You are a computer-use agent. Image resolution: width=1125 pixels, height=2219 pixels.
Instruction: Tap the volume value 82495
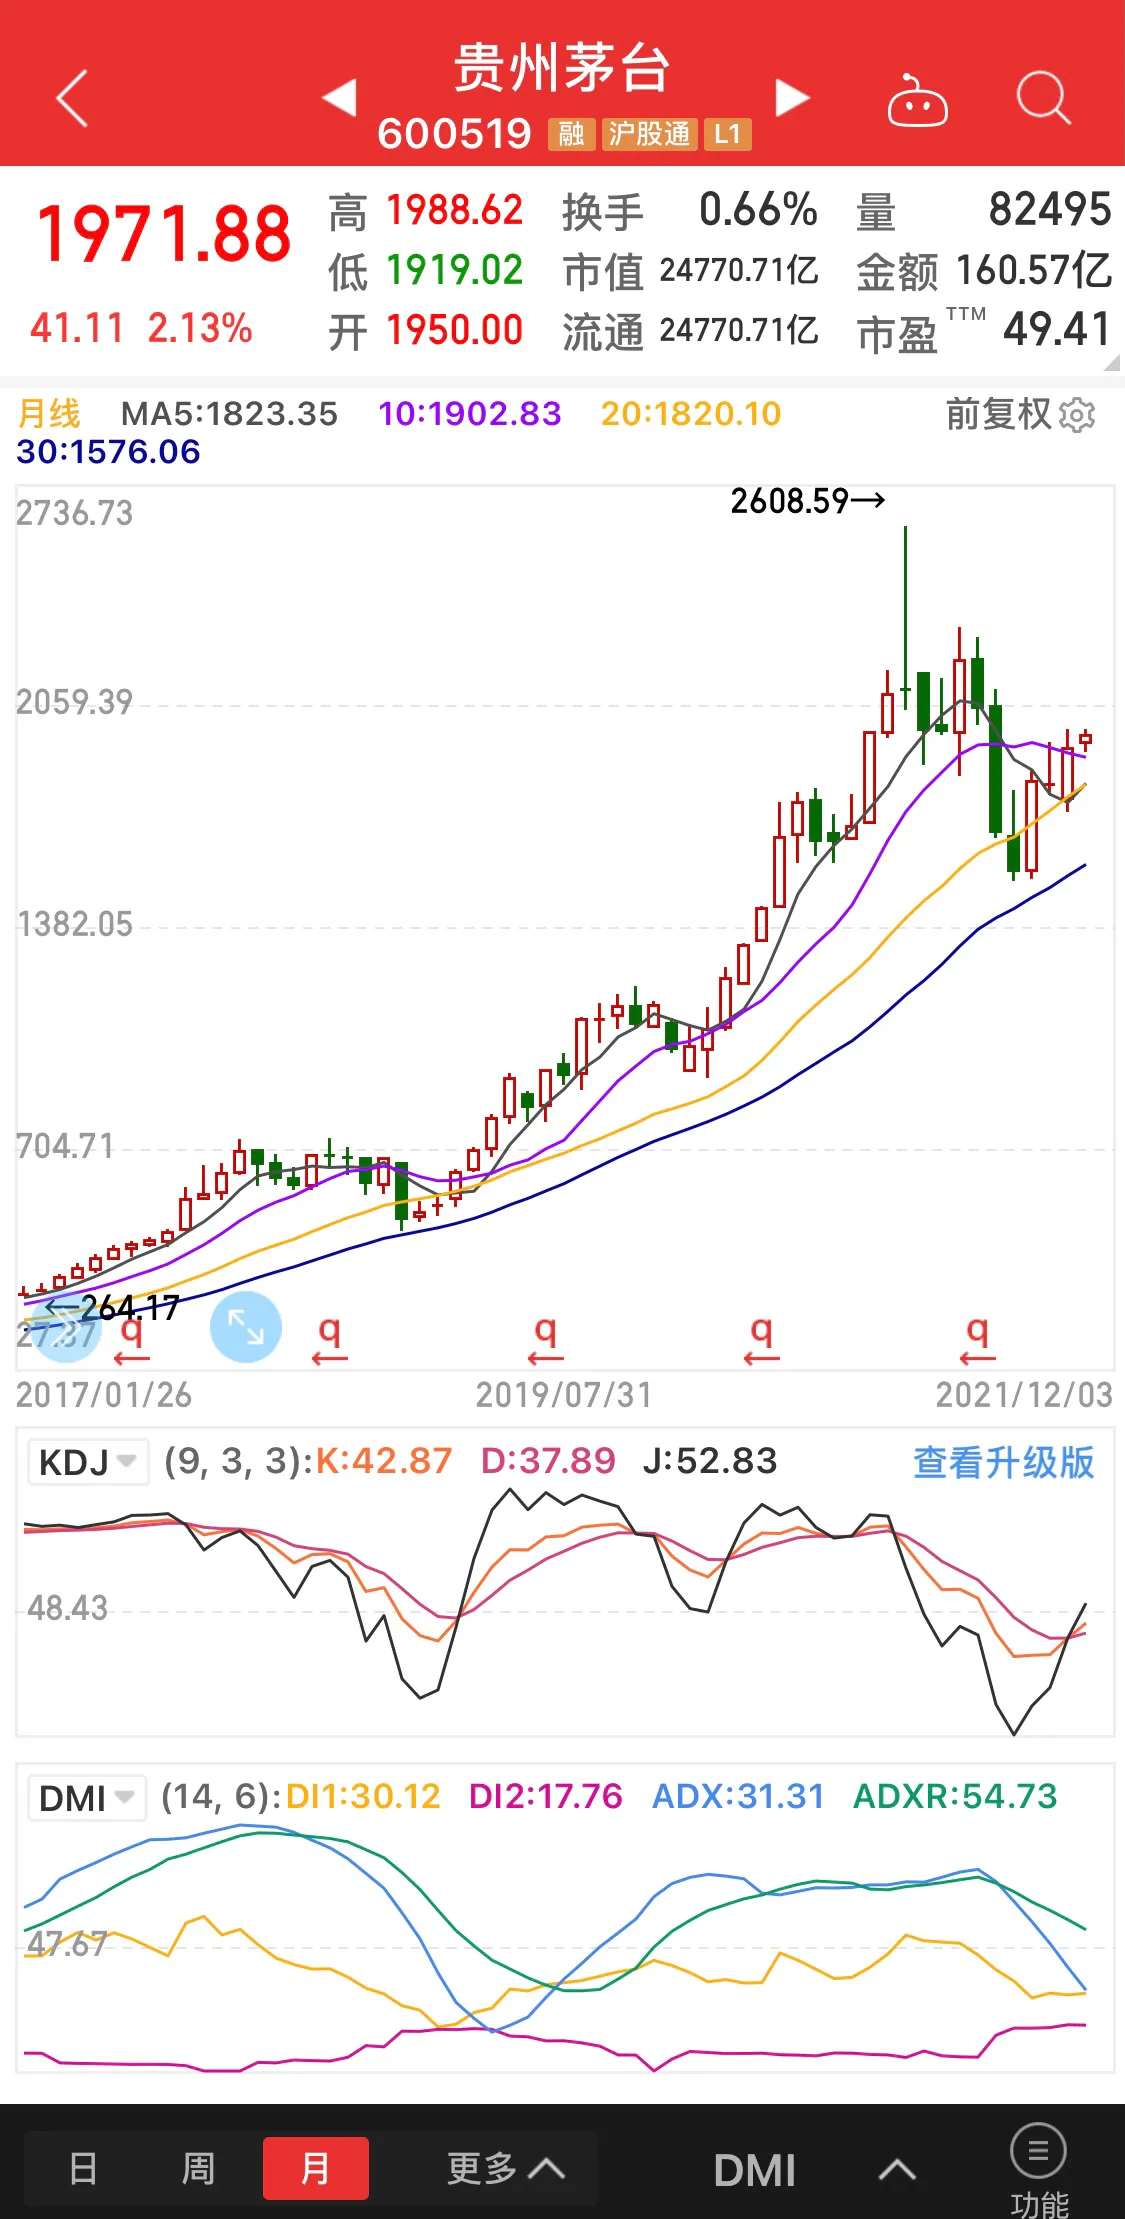pos(1050,210)
